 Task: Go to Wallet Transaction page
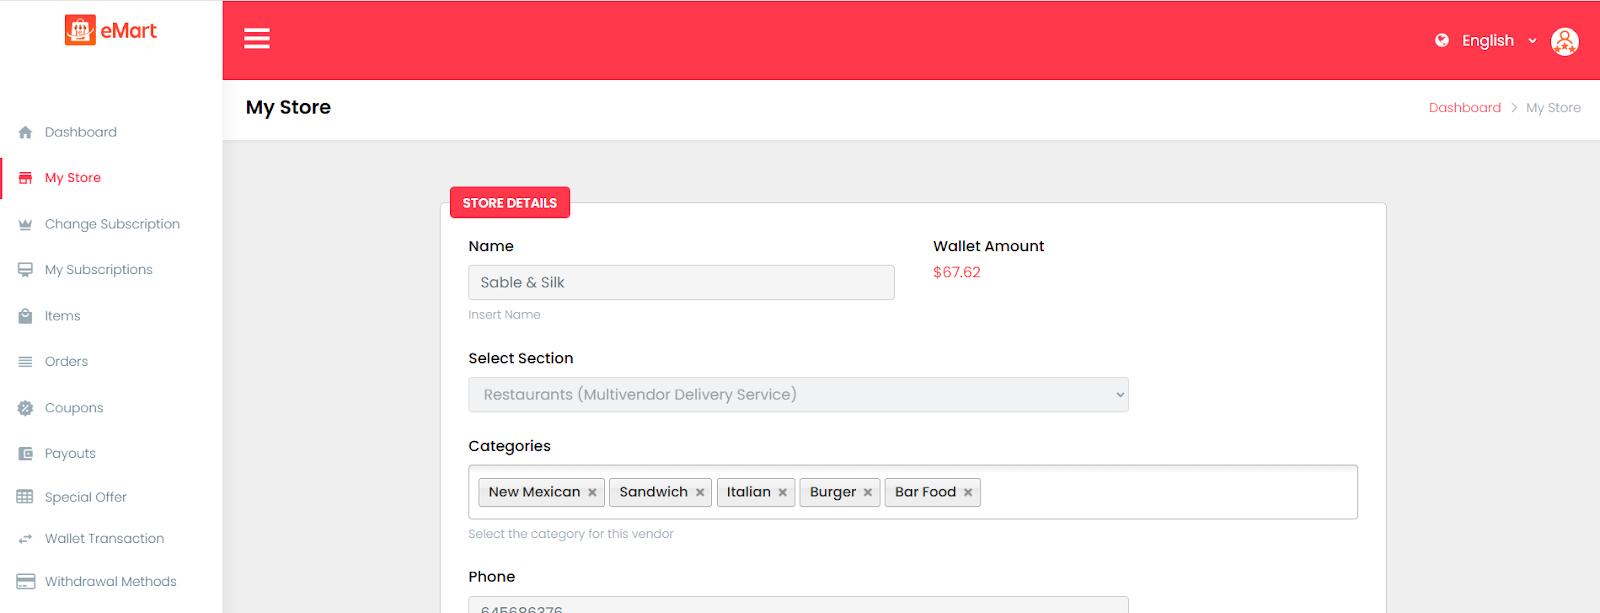tap(104, 539)
